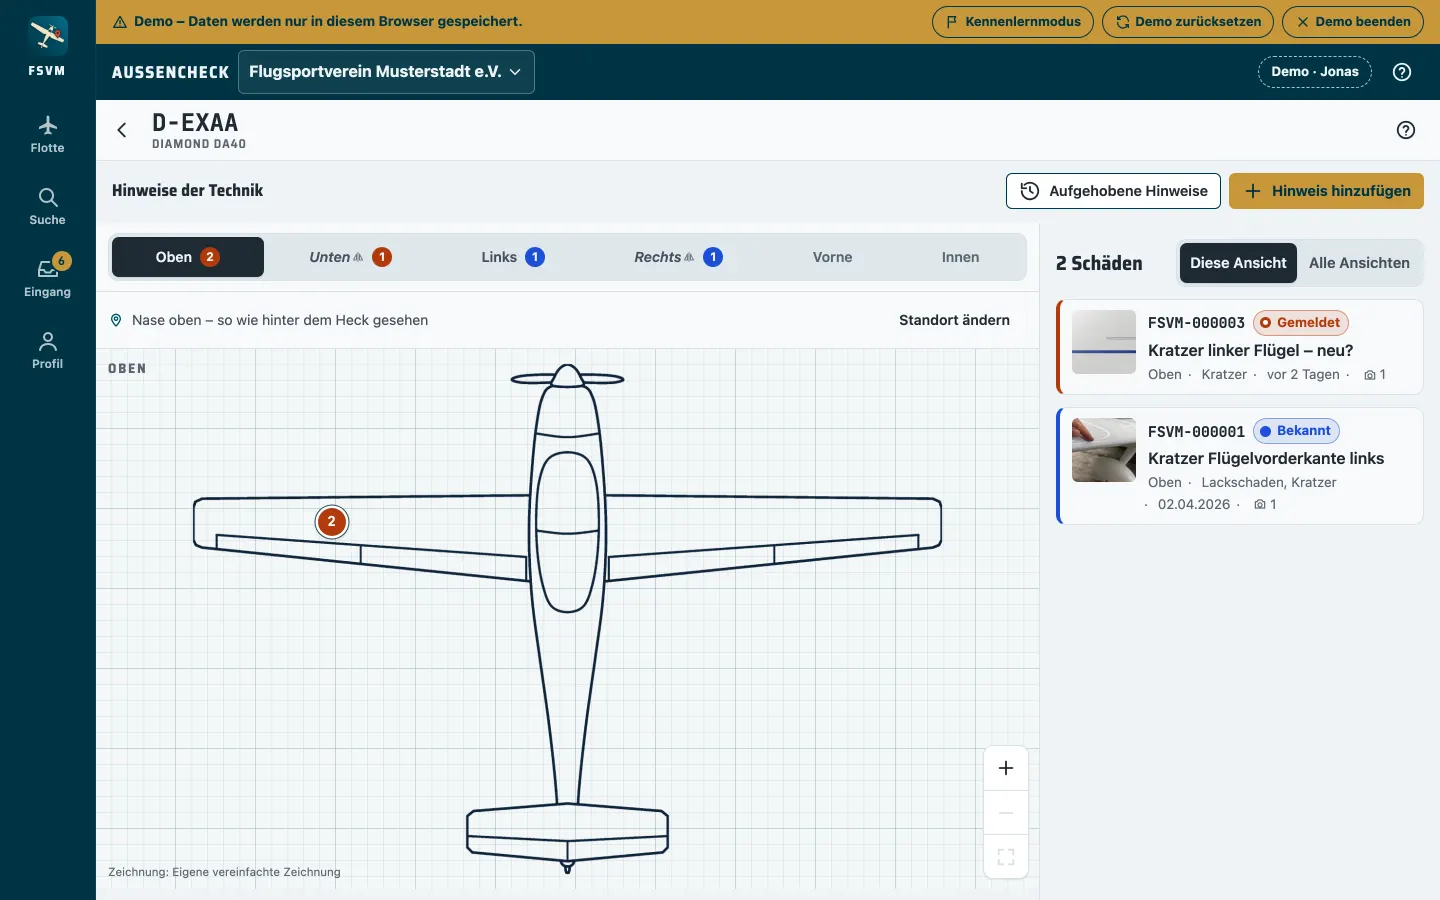Screen dimensions: 1440x900
Task: Switch to the Unten view tab
Action: 350,257
